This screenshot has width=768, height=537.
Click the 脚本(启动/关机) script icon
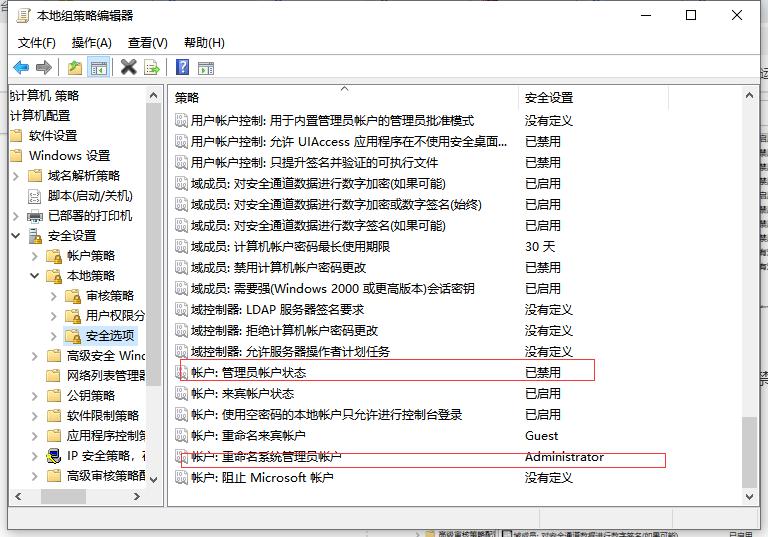(35, 196)
